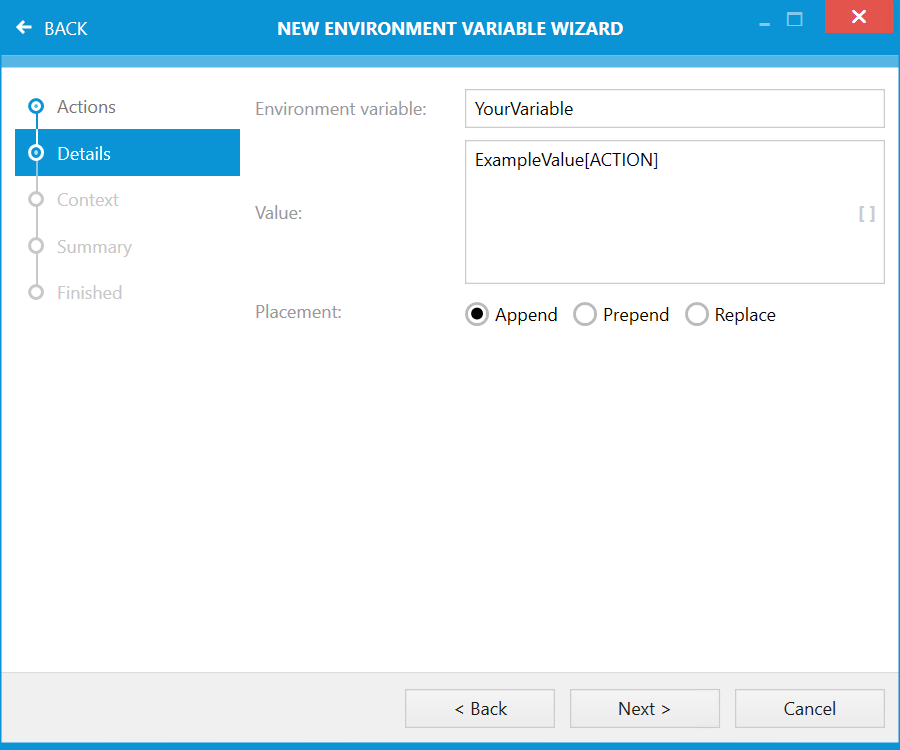Click the Context step indicator circle

tap(36, 199)
